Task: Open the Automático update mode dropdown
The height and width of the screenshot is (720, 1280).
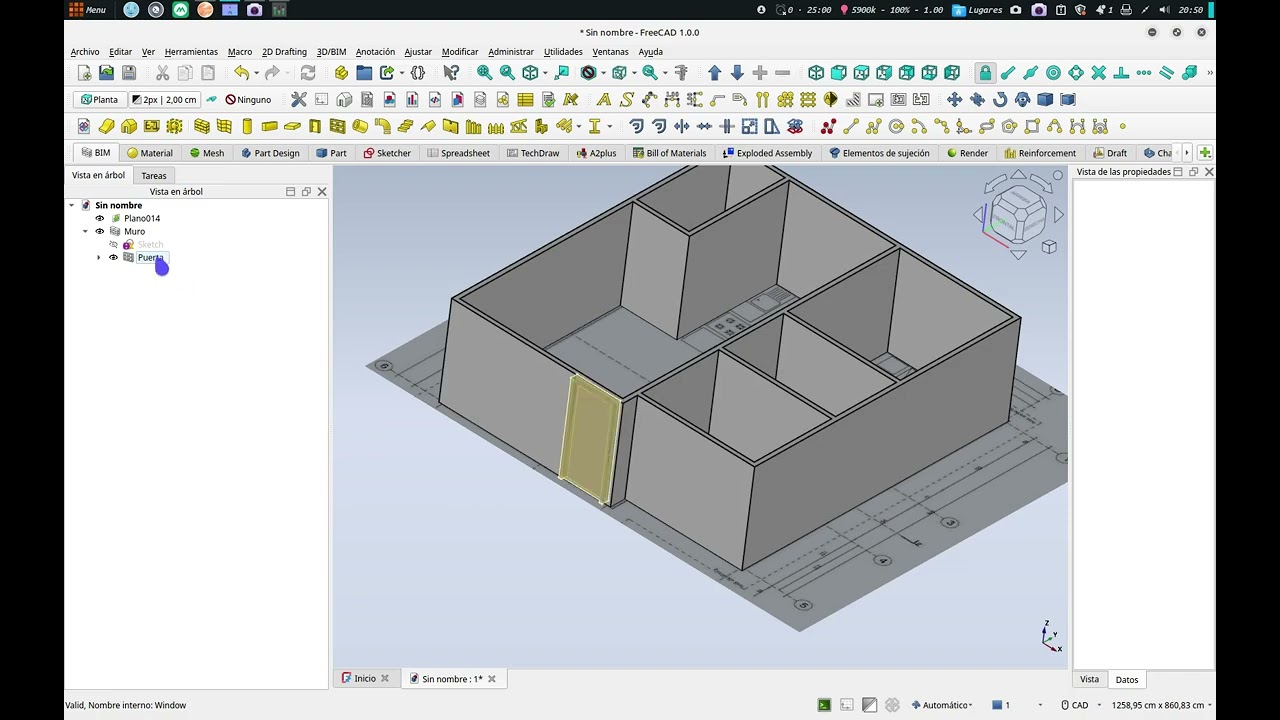Action: pyautogui.click(x=942, y=705)
